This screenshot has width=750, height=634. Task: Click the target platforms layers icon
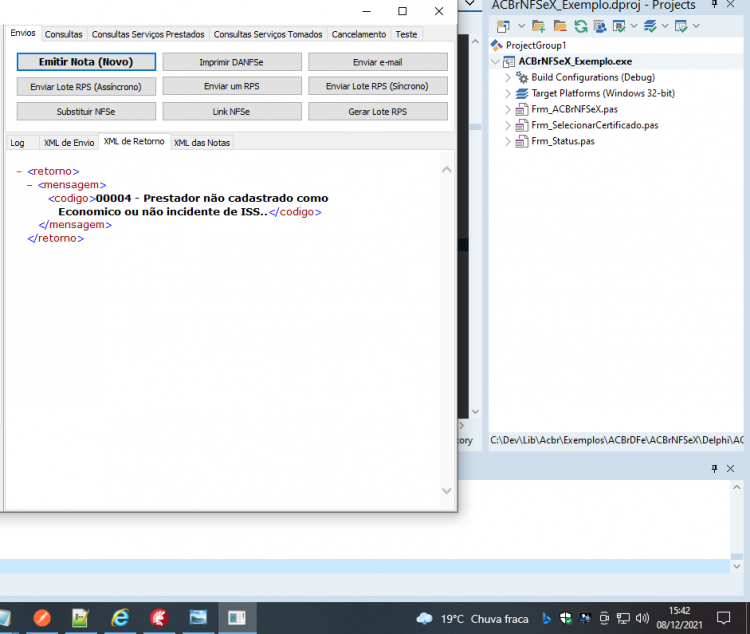pyautogui.click(x=650, y=26)
